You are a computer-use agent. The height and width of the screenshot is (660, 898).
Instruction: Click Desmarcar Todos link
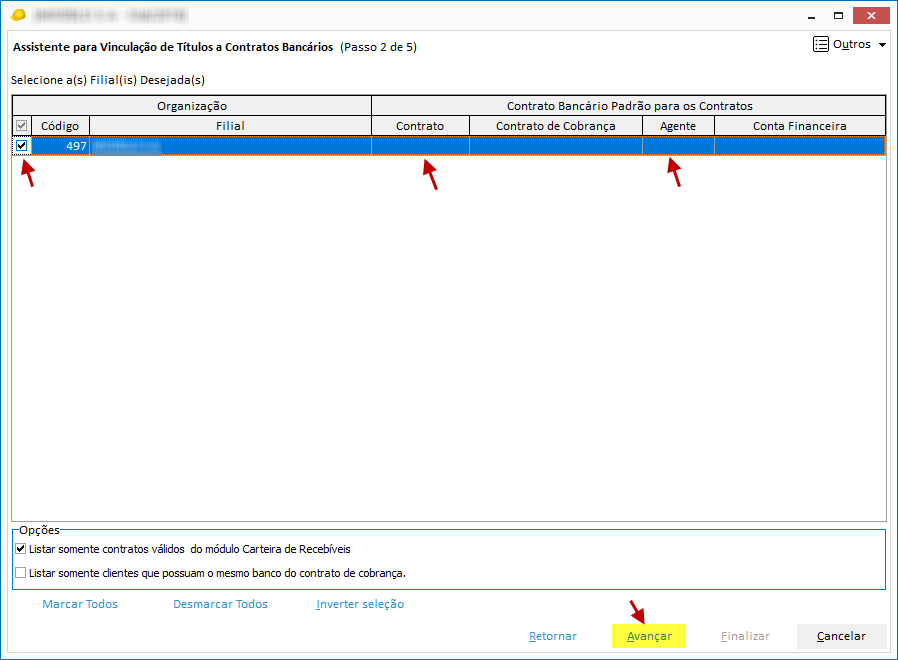[220, 604]
